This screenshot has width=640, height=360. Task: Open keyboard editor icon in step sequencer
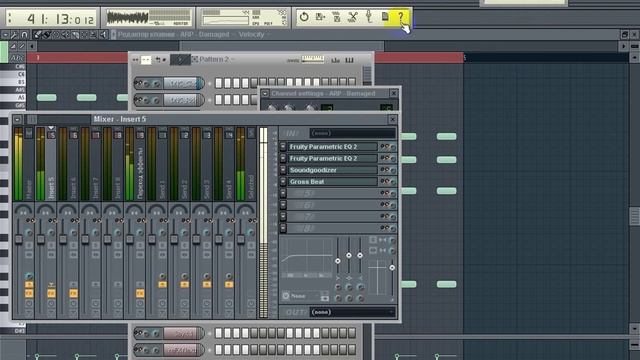[349, 60]
